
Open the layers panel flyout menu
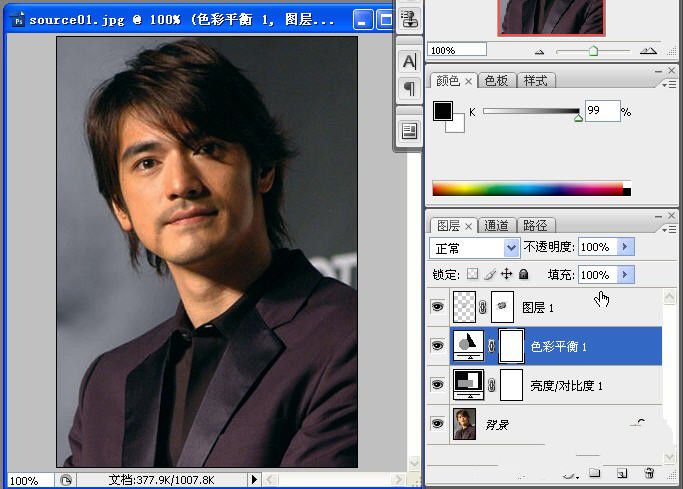[x=669, y=229]
